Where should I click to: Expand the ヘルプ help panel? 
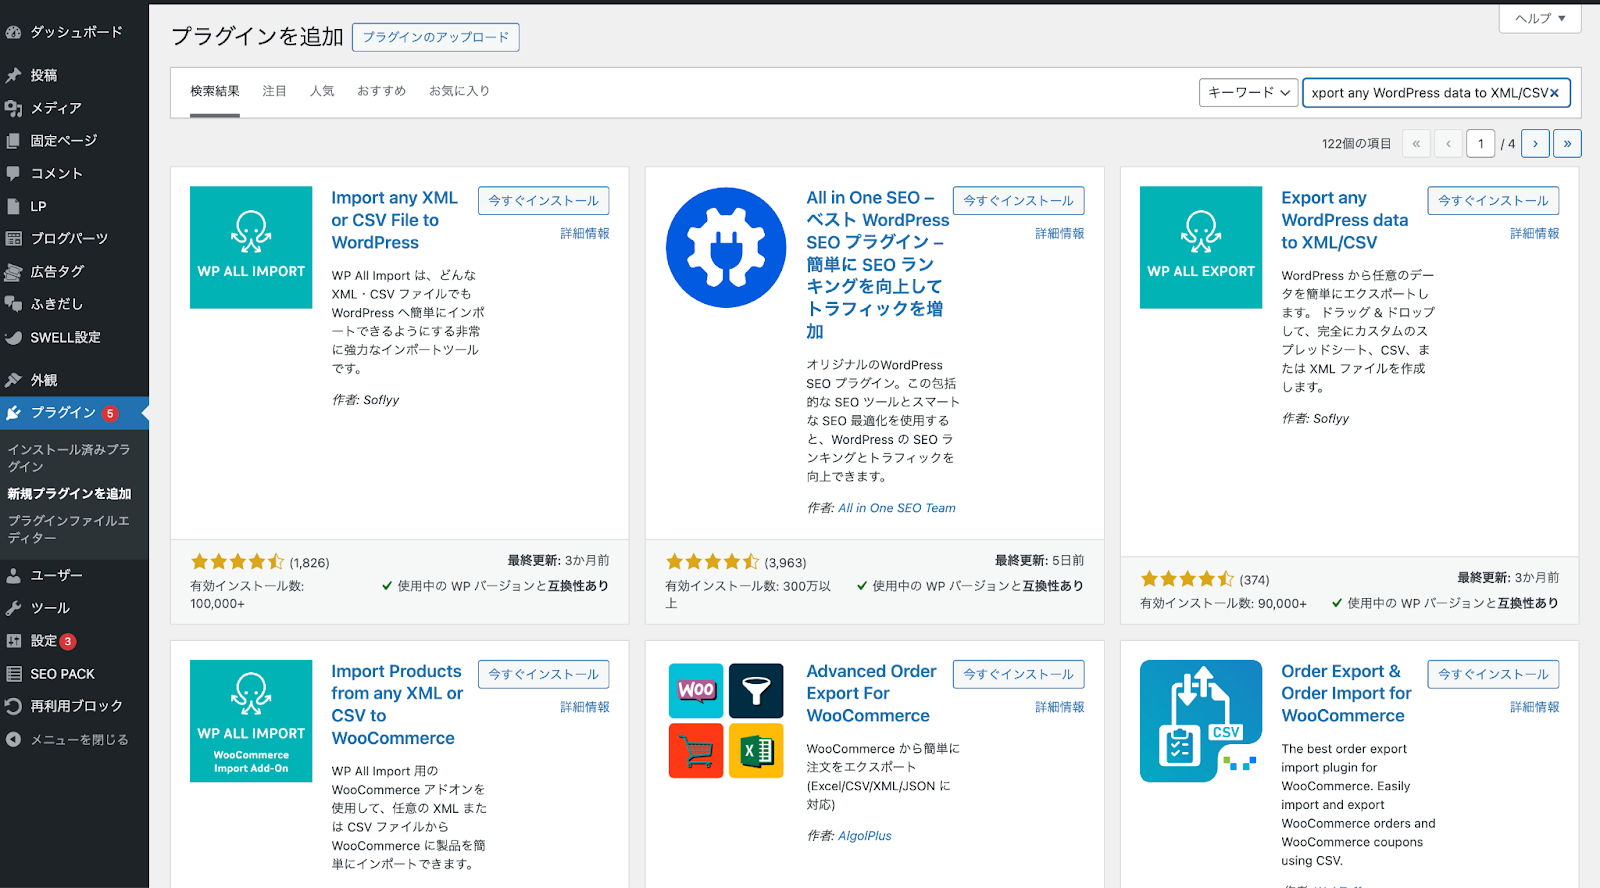point(1540,18)
